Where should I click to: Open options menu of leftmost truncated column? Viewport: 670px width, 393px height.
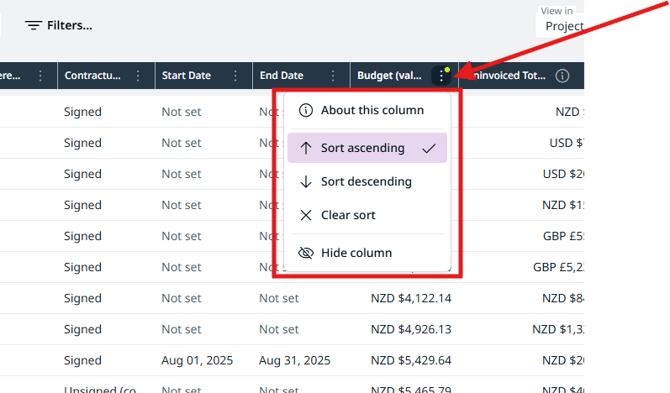tap(40, 76)
